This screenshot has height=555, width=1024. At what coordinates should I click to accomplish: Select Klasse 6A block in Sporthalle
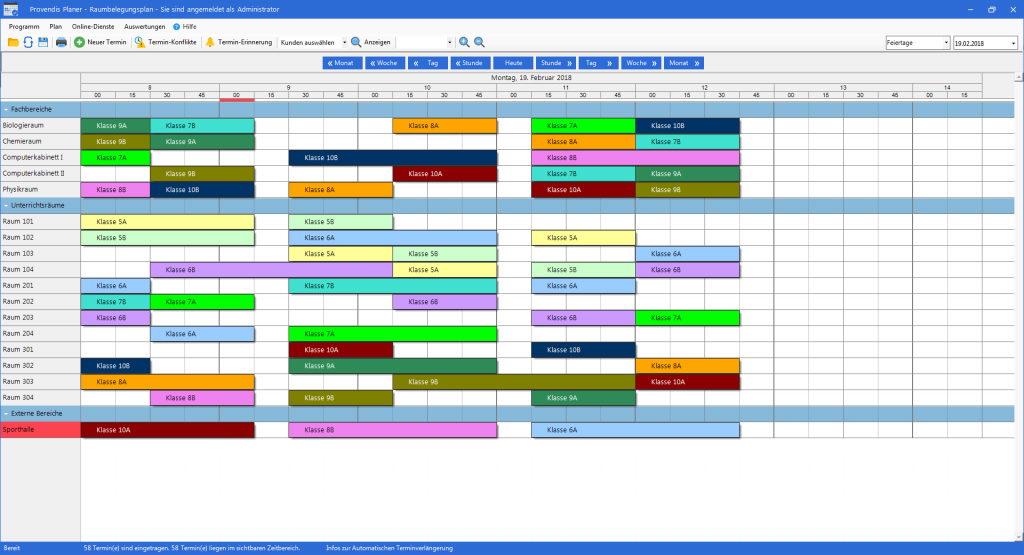(x=635, y=430)
